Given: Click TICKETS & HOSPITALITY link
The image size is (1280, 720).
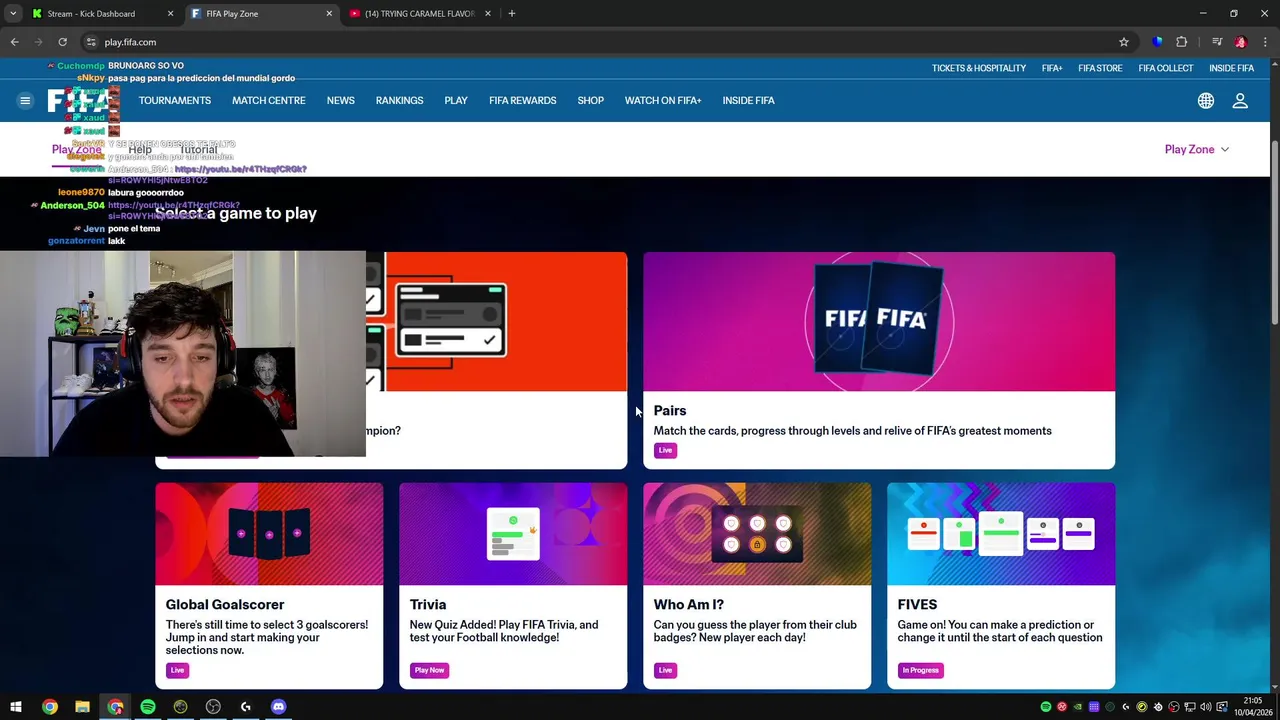Looking at the screenshot, I should point(979,68).
